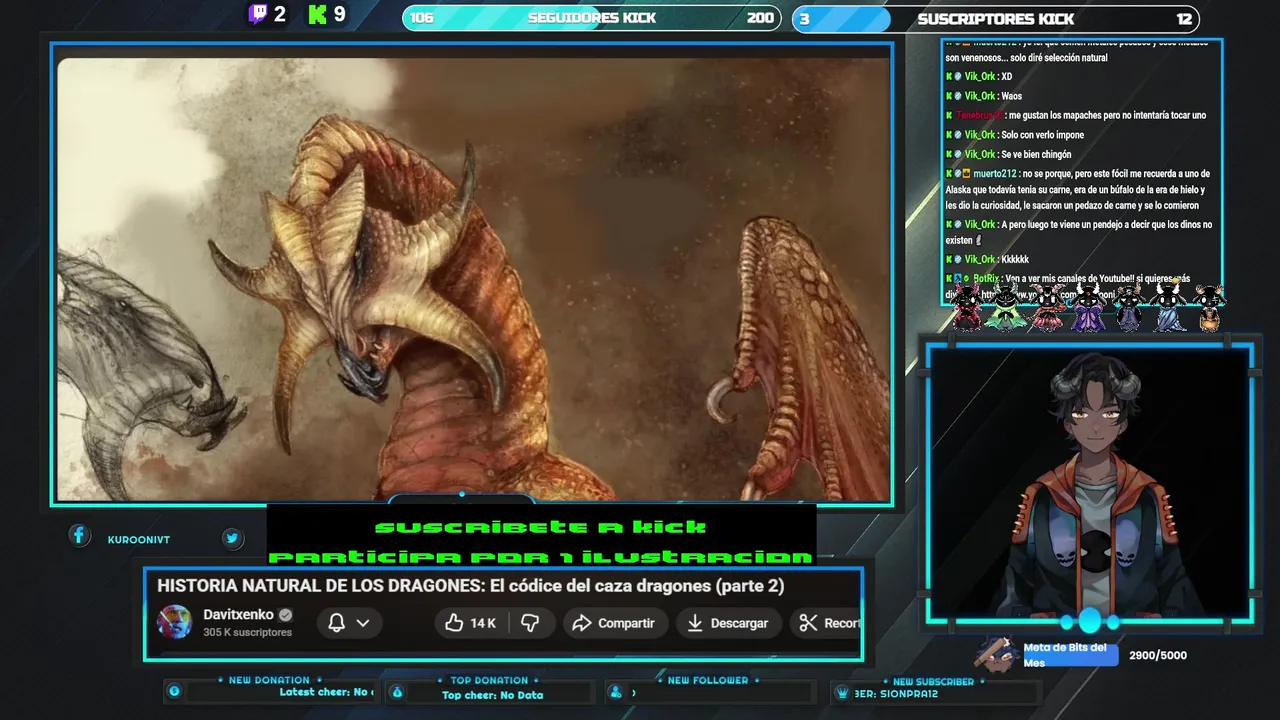The width and height of the screenshot is (1280, 720).
Task: Click the 305 K suscriptores text
Action: pyautogui.click(x=247, y=632)
